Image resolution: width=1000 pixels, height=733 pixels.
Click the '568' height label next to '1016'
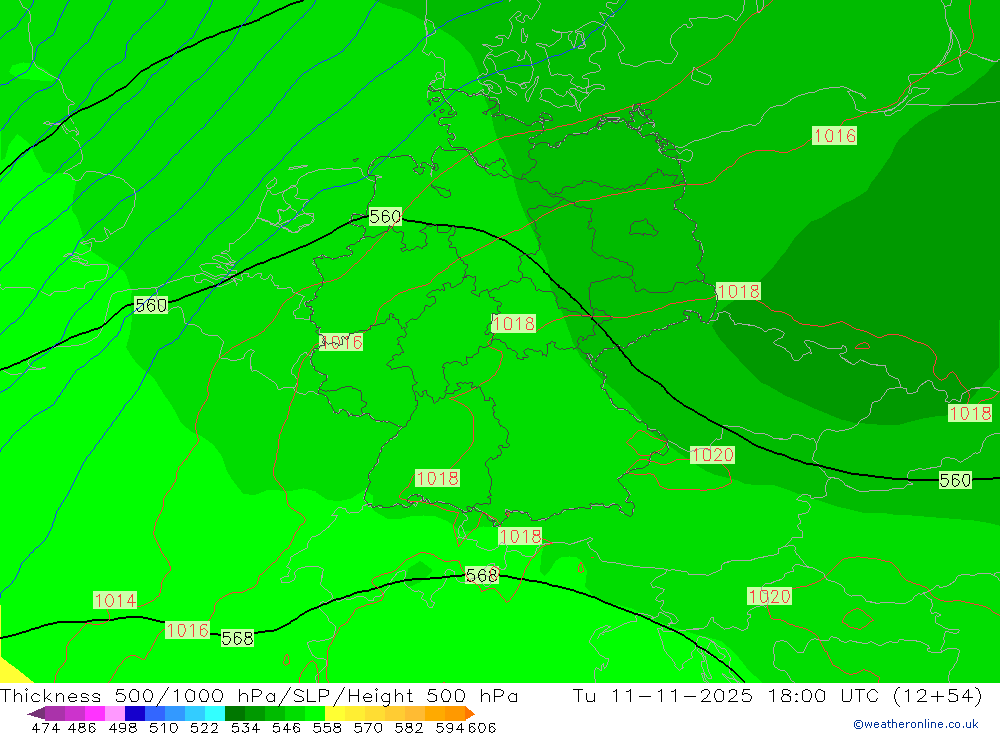tap(237, 638)
